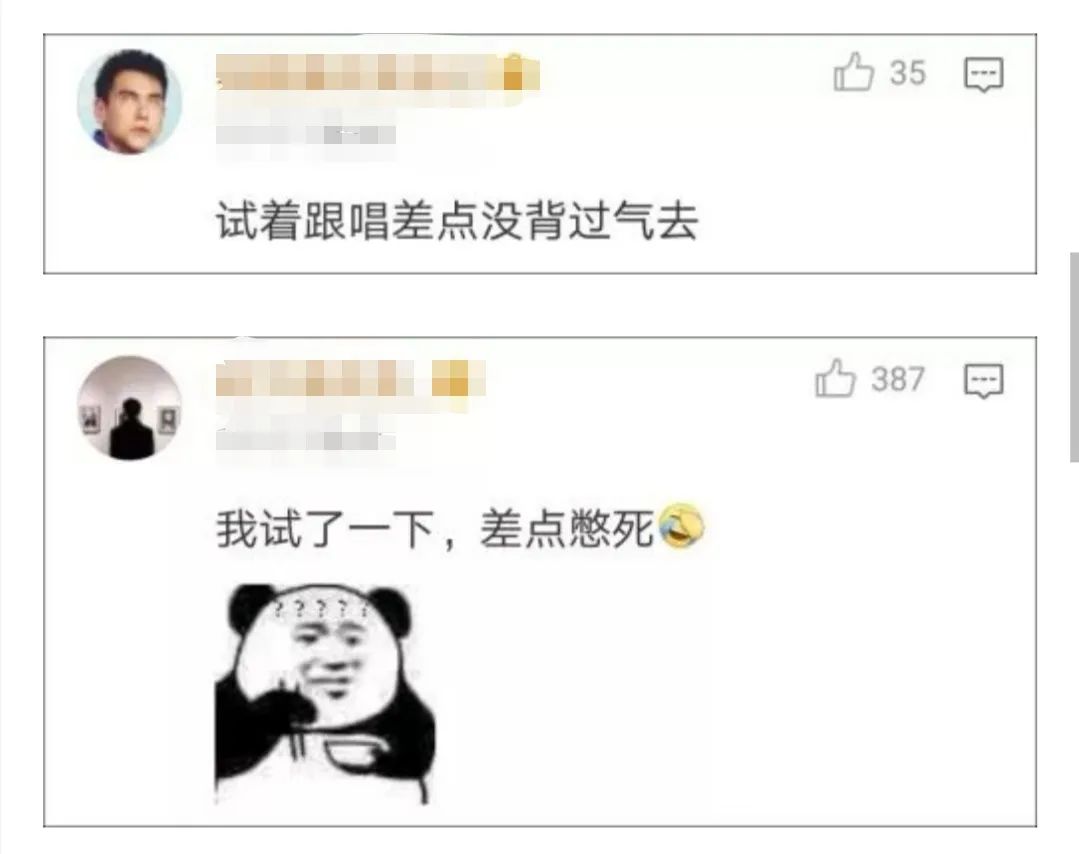Click the 35 like count number
Viewport: 1079px width, 854px height.
click(908, 73)
